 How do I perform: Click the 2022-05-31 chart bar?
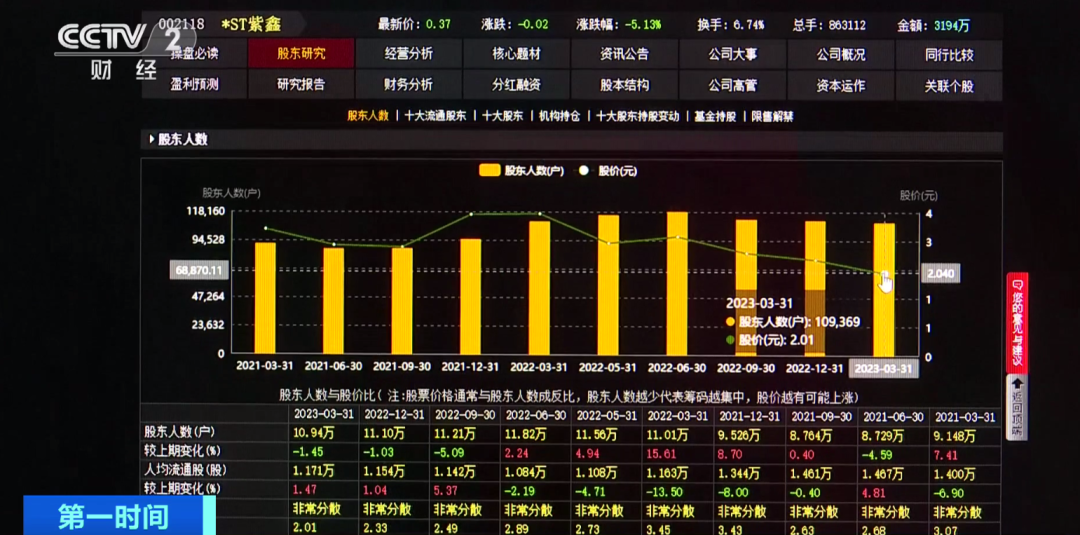[x=608, y=285]
